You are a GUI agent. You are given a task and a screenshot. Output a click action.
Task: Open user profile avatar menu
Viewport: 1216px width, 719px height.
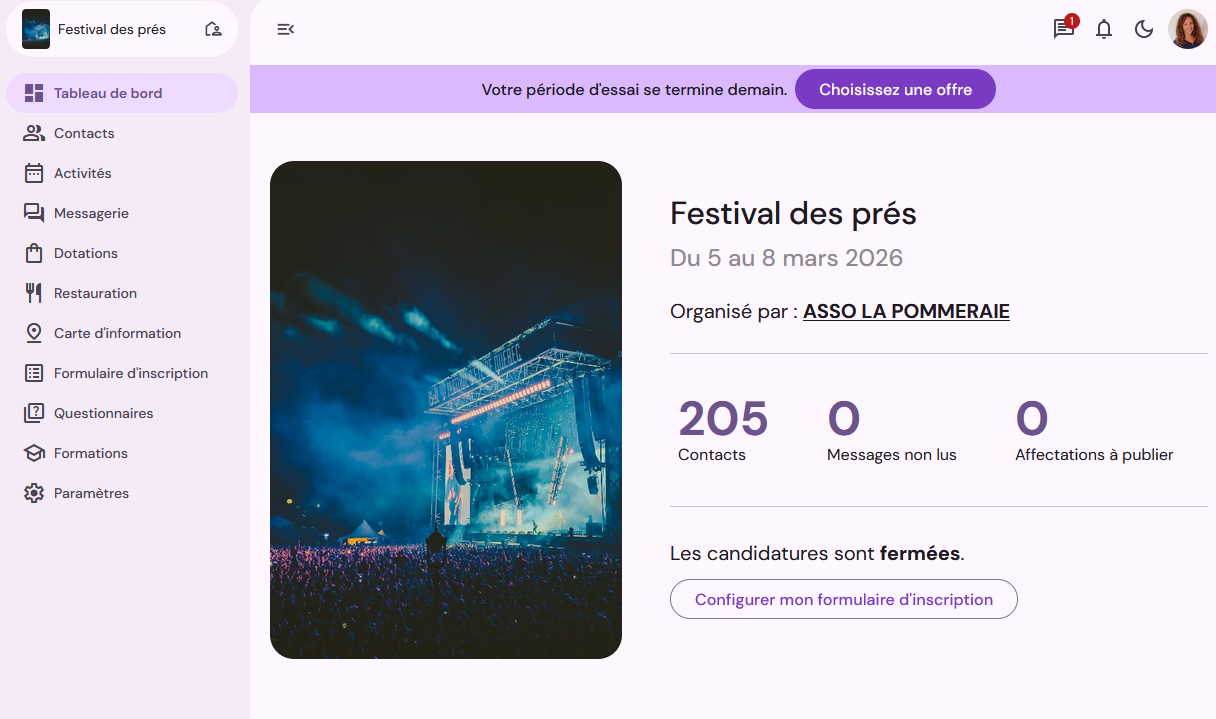tap(1187, 29)
